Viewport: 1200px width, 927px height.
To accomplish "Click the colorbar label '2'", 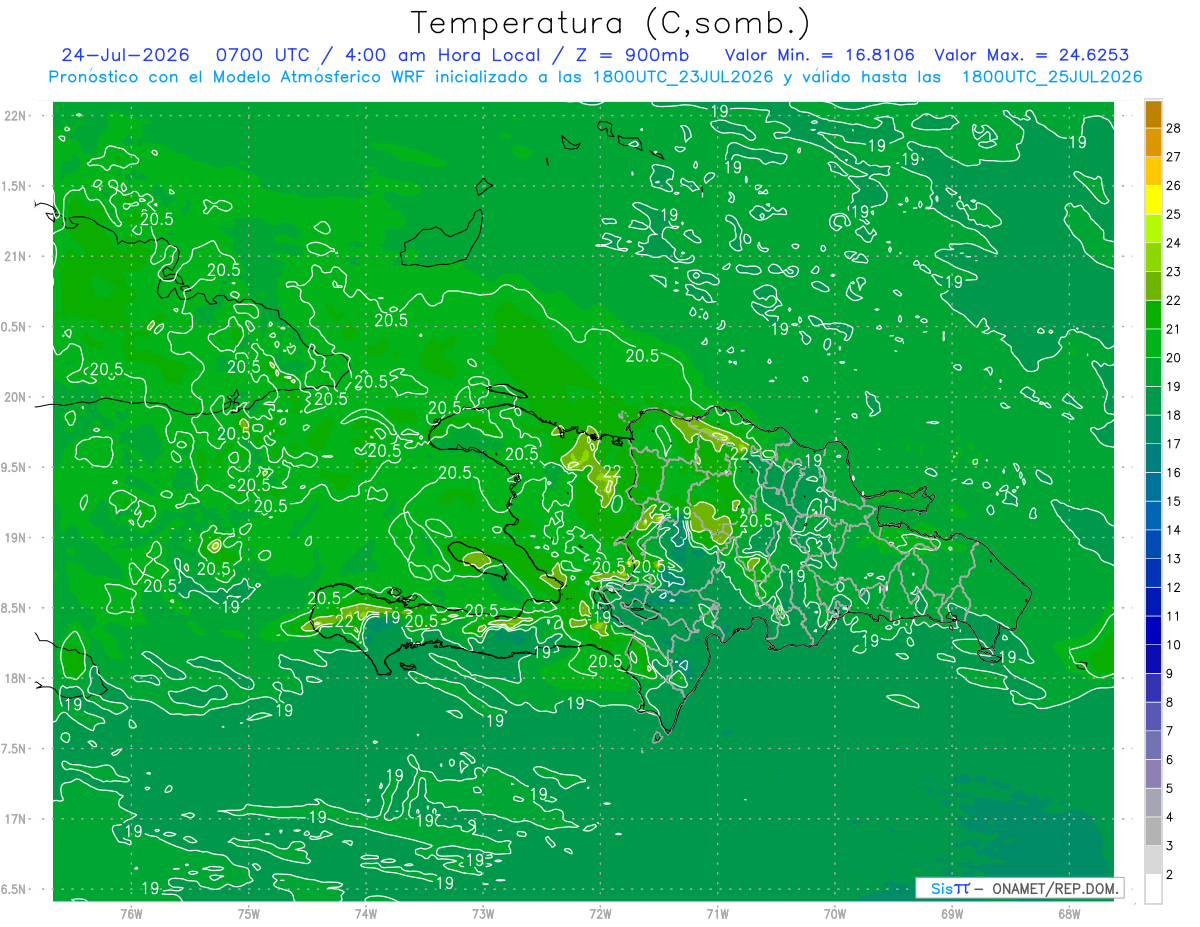I will click(1169, 874).
